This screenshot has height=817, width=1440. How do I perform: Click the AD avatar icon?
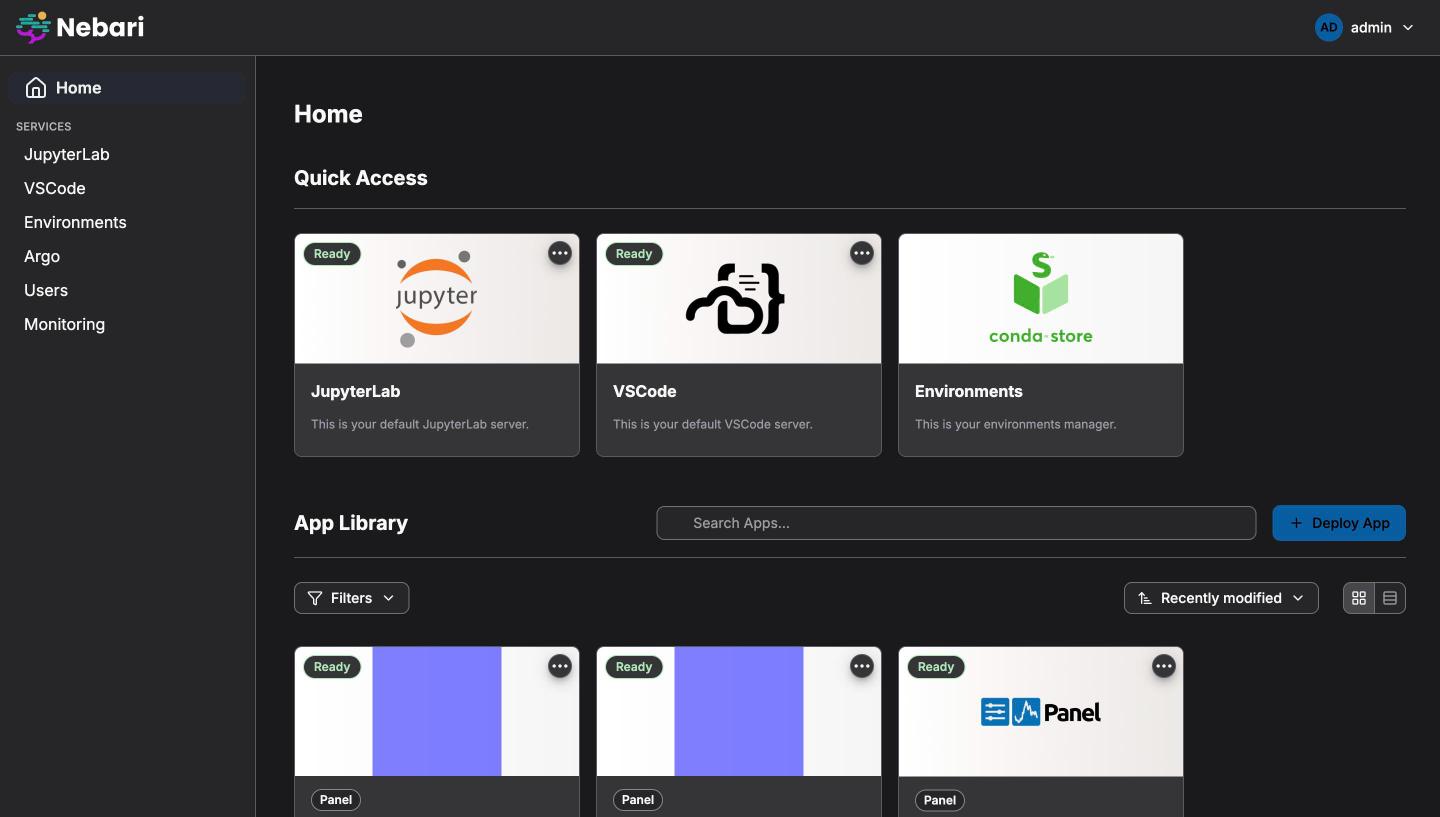1328,28
